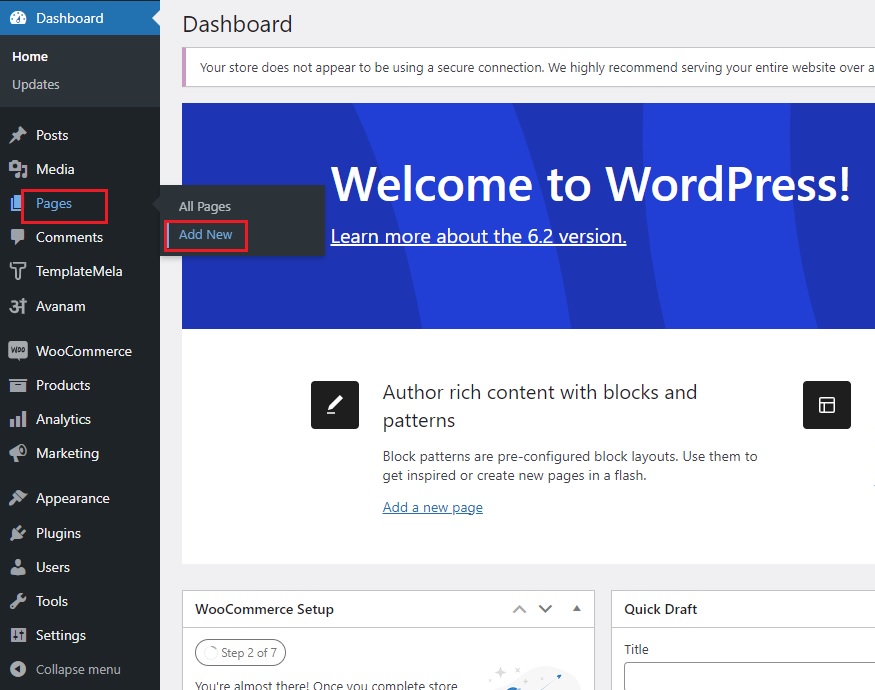Click the Collapse menu arrow icon
The width and height of the screenshot is (875, 690).
pos(18,669)
